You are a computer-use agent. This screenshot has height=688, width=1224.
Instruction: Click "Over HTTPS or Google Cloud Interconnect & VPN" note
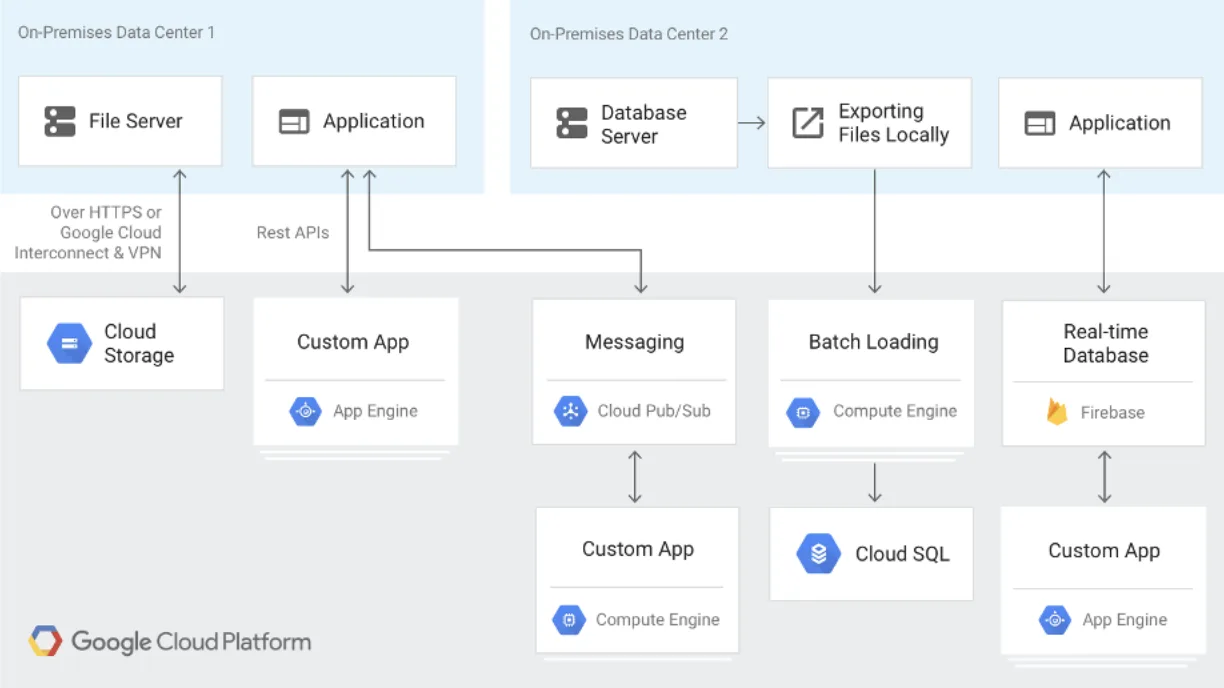coord(88,233)
